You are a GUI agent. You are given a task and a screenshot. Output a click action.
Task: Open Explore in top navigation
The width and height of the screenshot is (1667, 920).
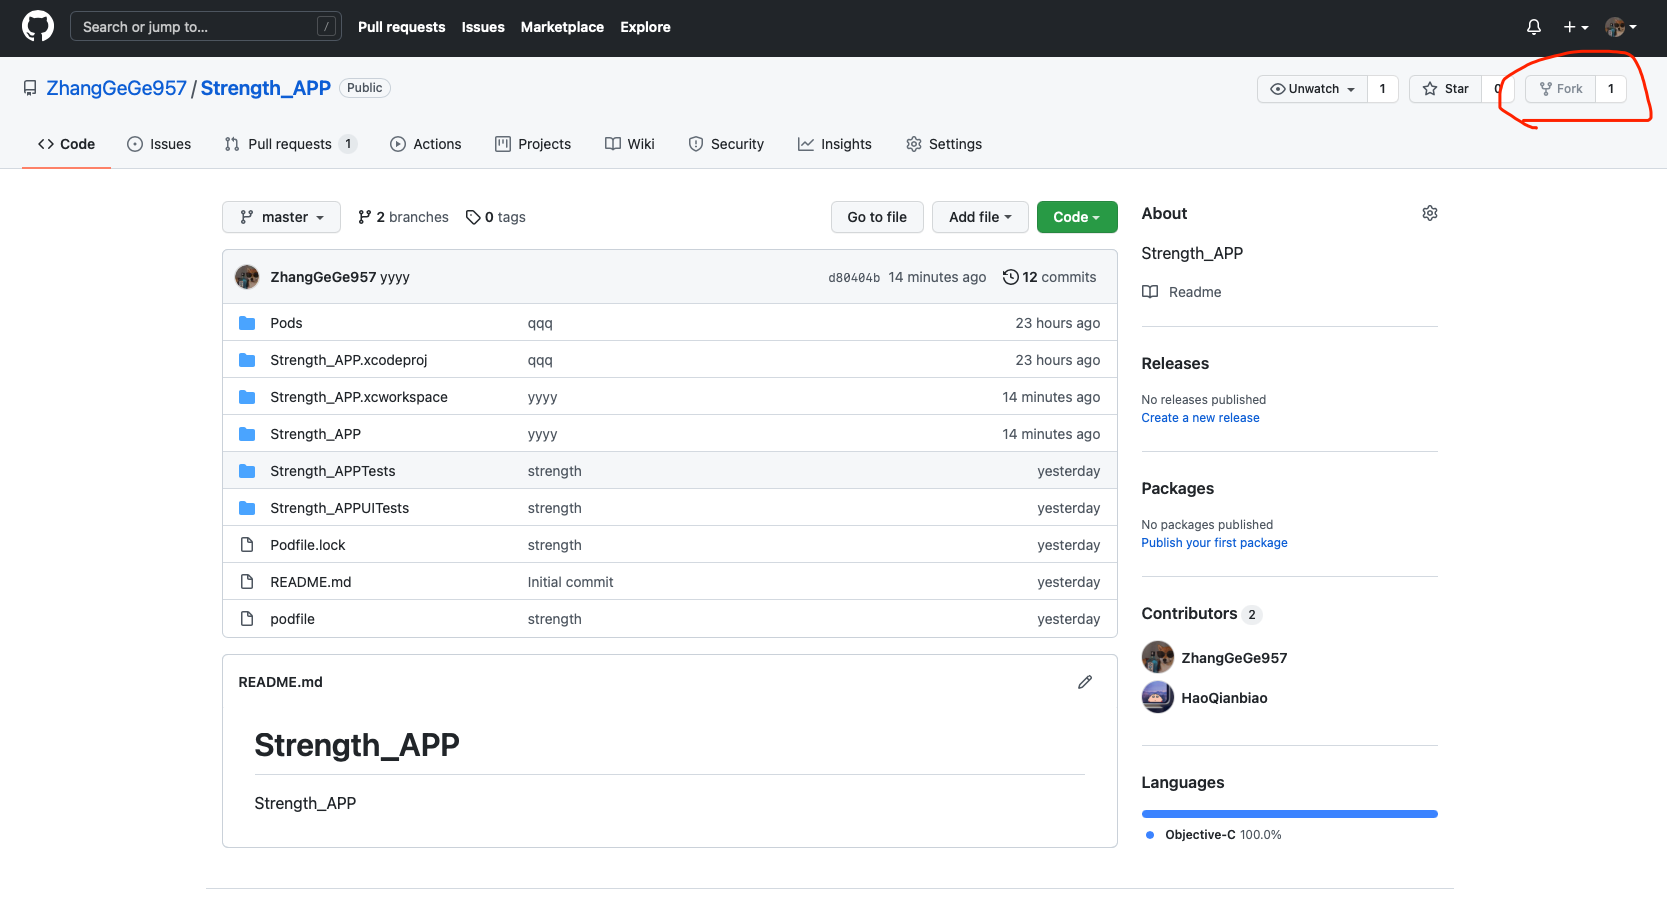(x=645, y=27)
